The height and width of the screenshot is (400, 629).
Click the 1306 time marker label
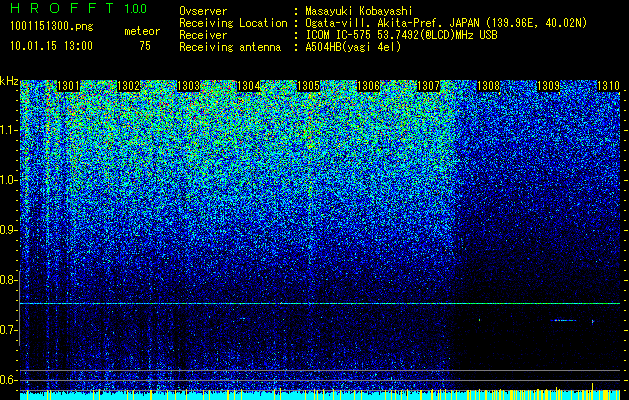point(368,86)
